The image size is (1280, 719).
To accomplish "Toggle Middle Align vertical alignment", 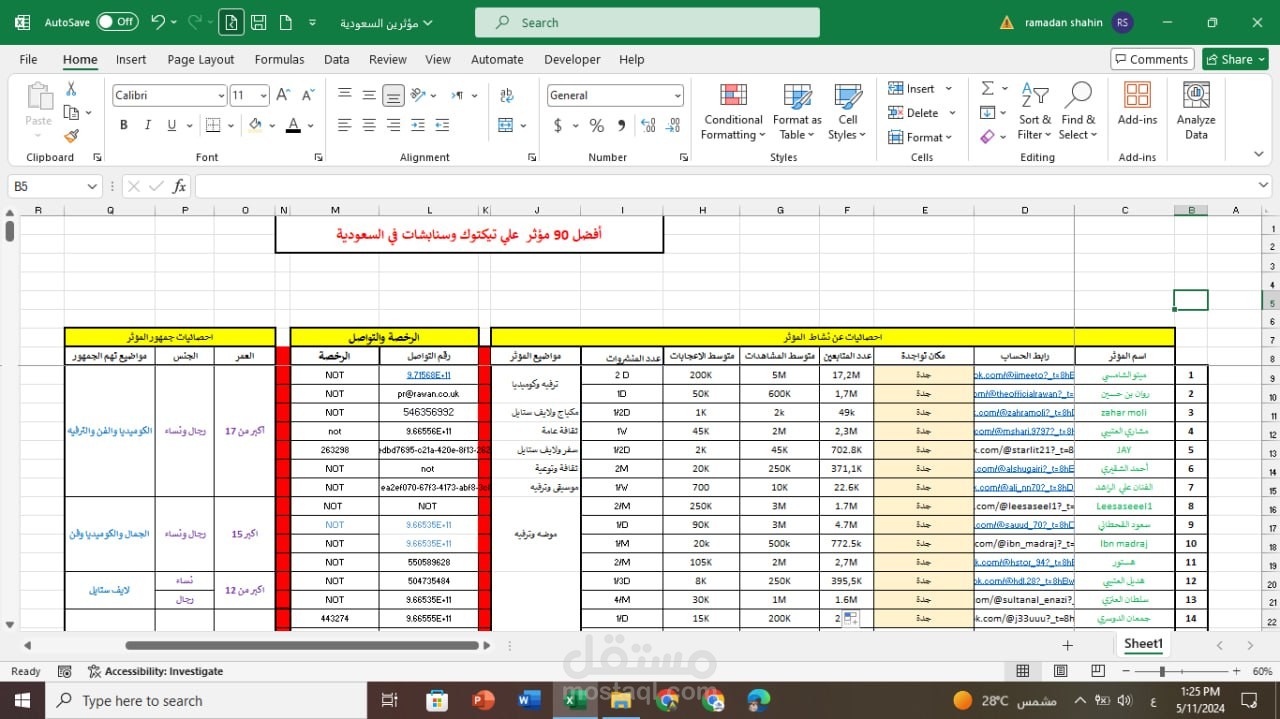I will [x=369, y=95].
